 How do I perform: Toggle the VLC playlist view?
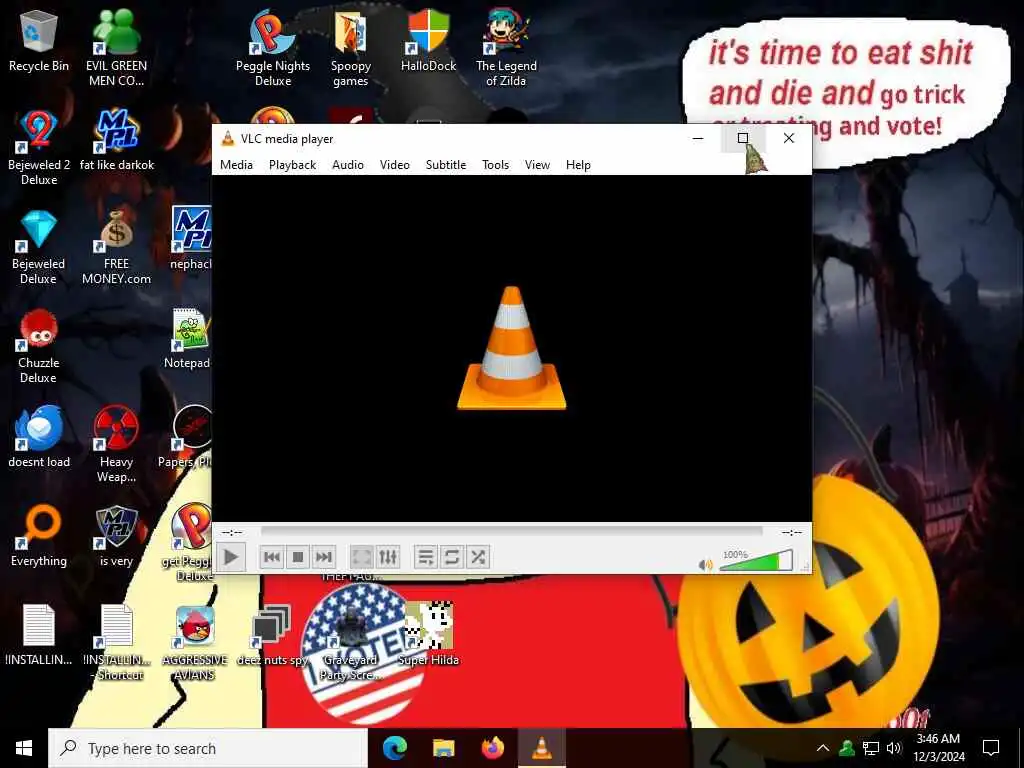point(425,557)
